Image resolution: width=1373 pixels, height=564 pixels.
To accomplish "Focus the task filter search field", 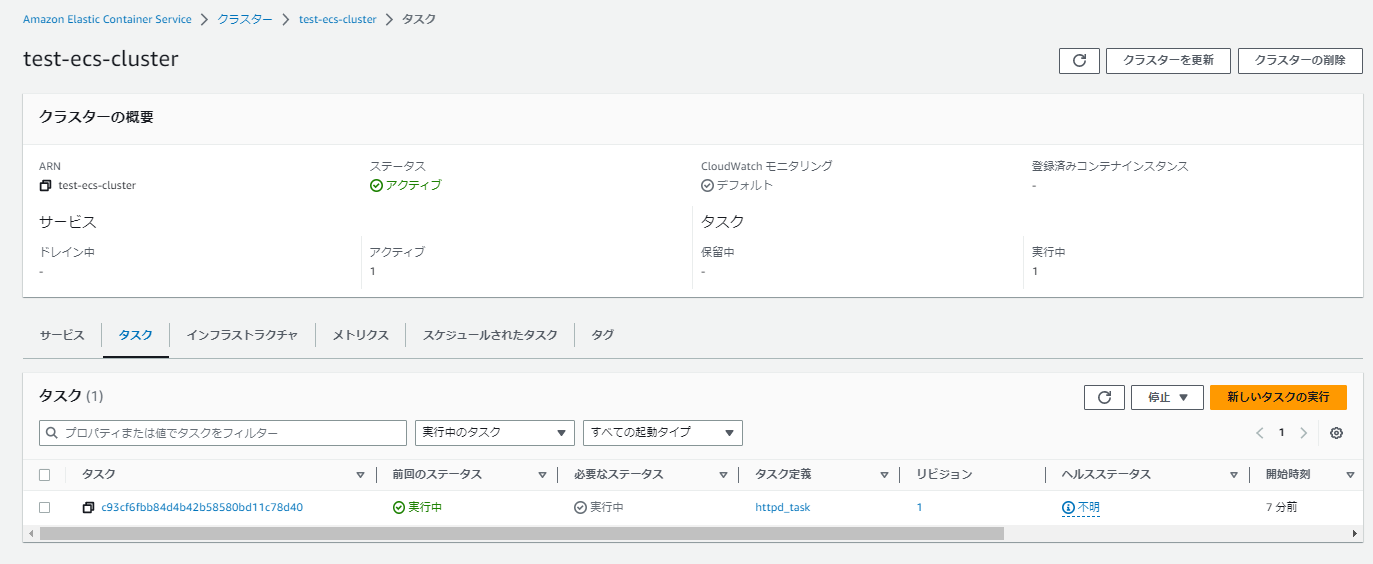I will click(x=222, y=433).
